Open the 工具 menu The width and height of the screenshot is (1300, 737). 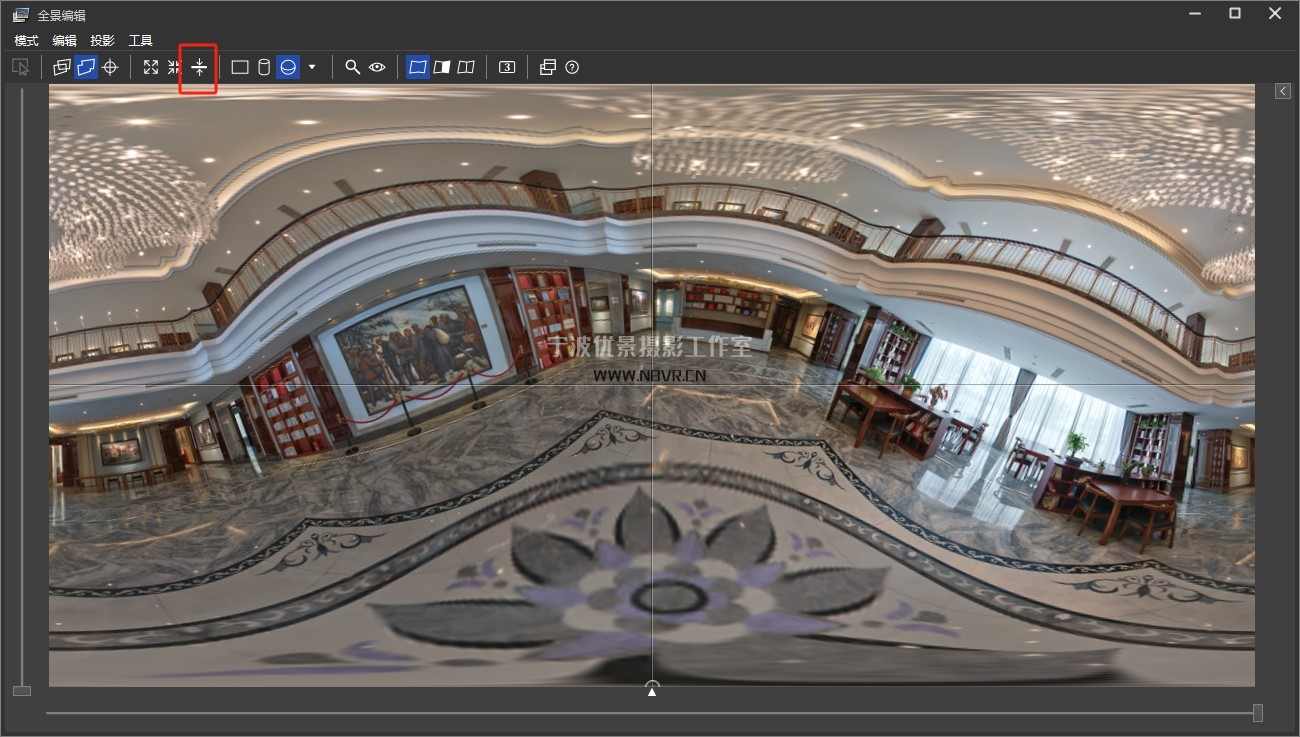(x=141, y=41)
